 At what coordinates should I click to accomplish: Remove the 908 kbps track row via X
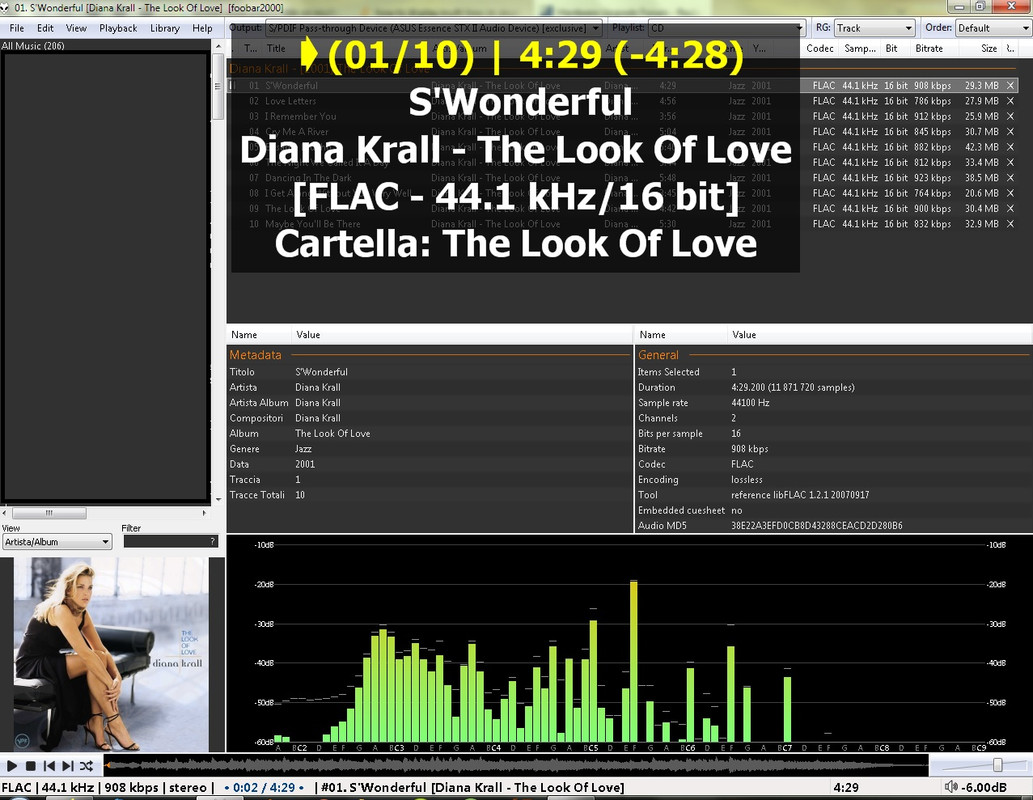1010,86
